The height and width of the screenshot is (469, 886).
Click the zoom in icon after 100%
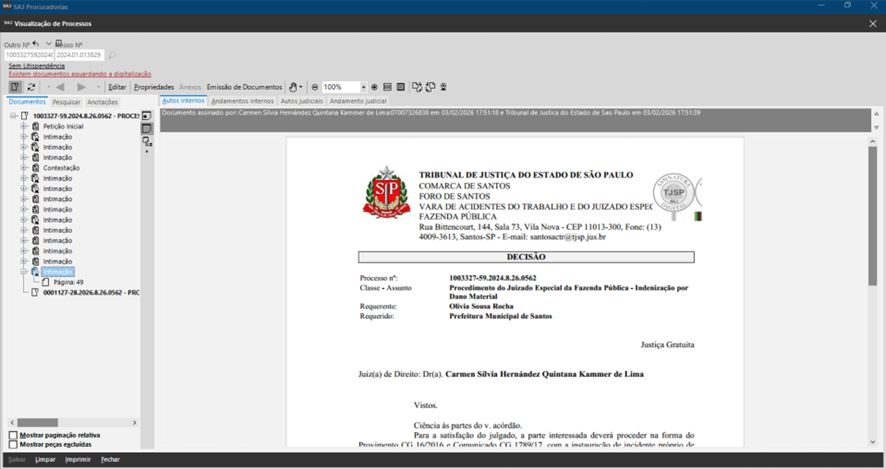point(375,87)
